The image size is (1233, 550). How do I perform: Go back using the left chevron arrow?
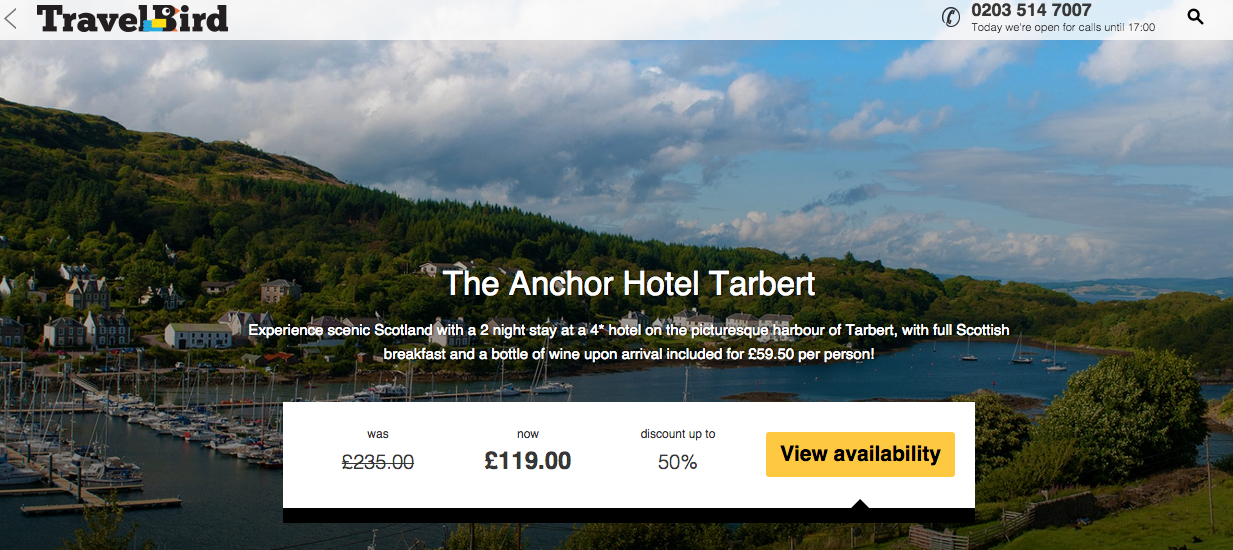point(11,18)
